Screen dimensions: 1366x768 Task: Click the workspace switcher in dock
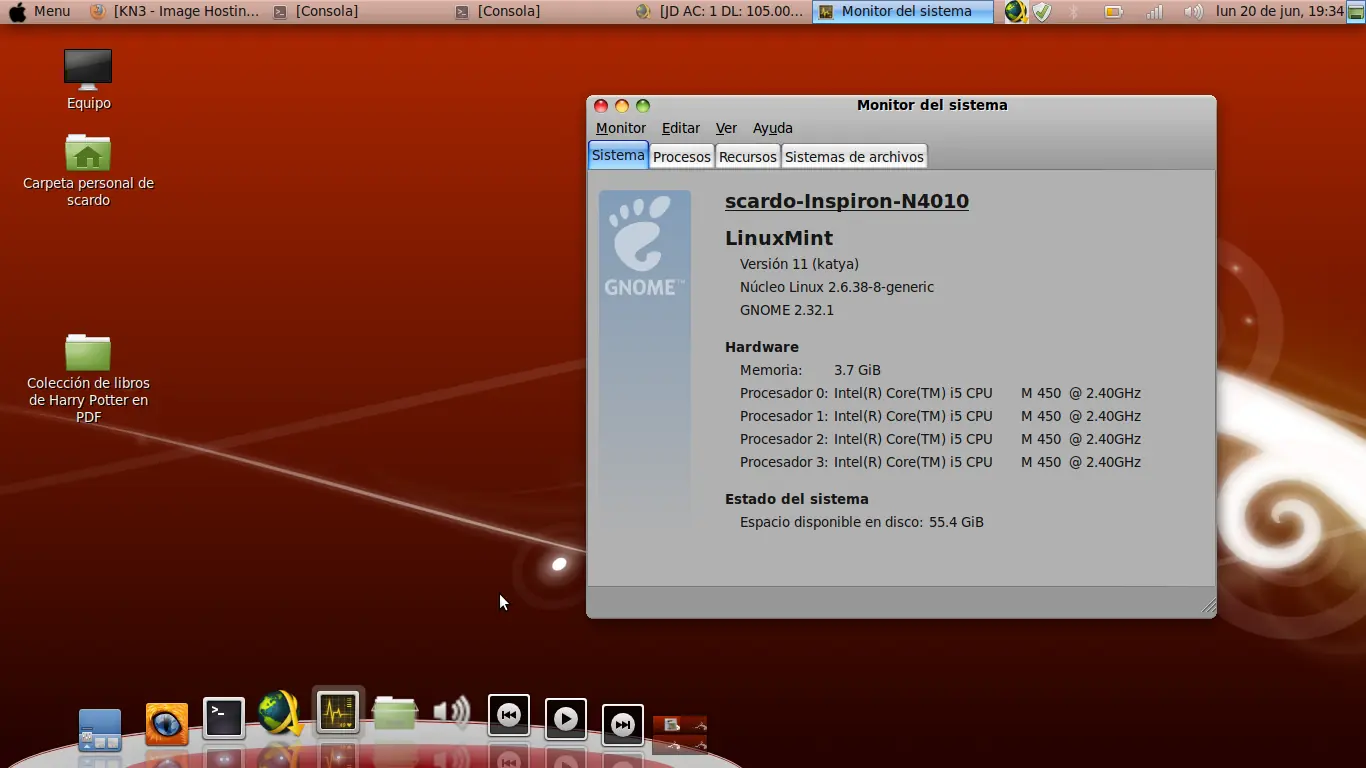click(680, 735)
